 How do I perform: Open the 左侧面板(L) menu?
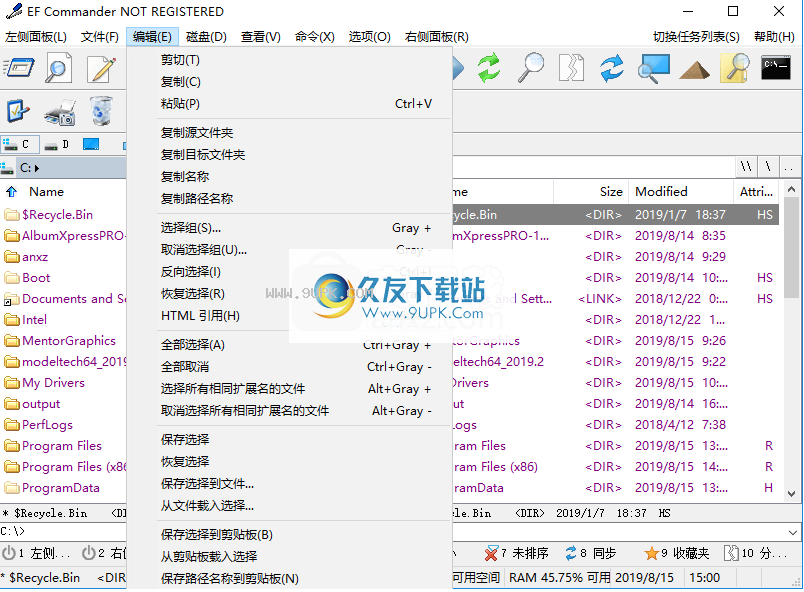pyautogui.click(x=36, y=37)
